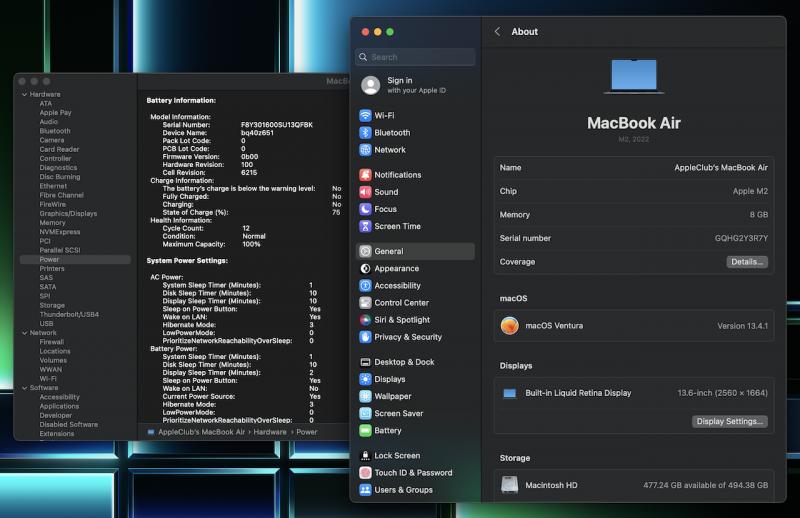Click the Built-in Liquid Retina Display icon
The width and height of the screenshot is (800, 518).
(x=510, y=393)
